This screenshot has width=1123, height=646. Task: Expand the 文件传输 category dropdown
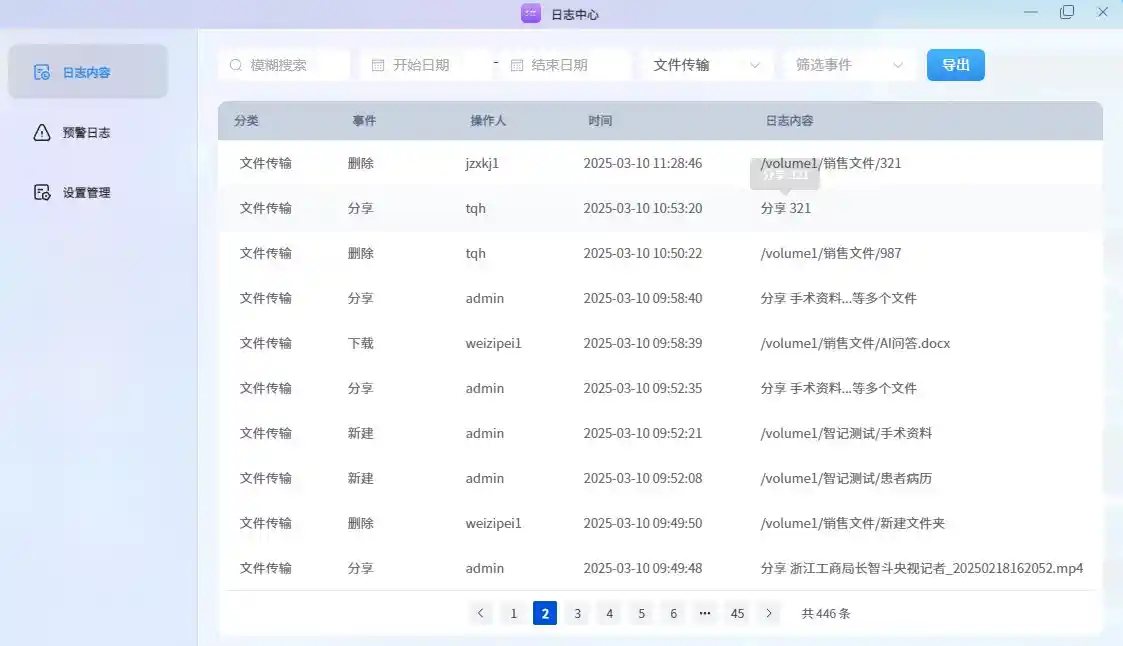755,65
